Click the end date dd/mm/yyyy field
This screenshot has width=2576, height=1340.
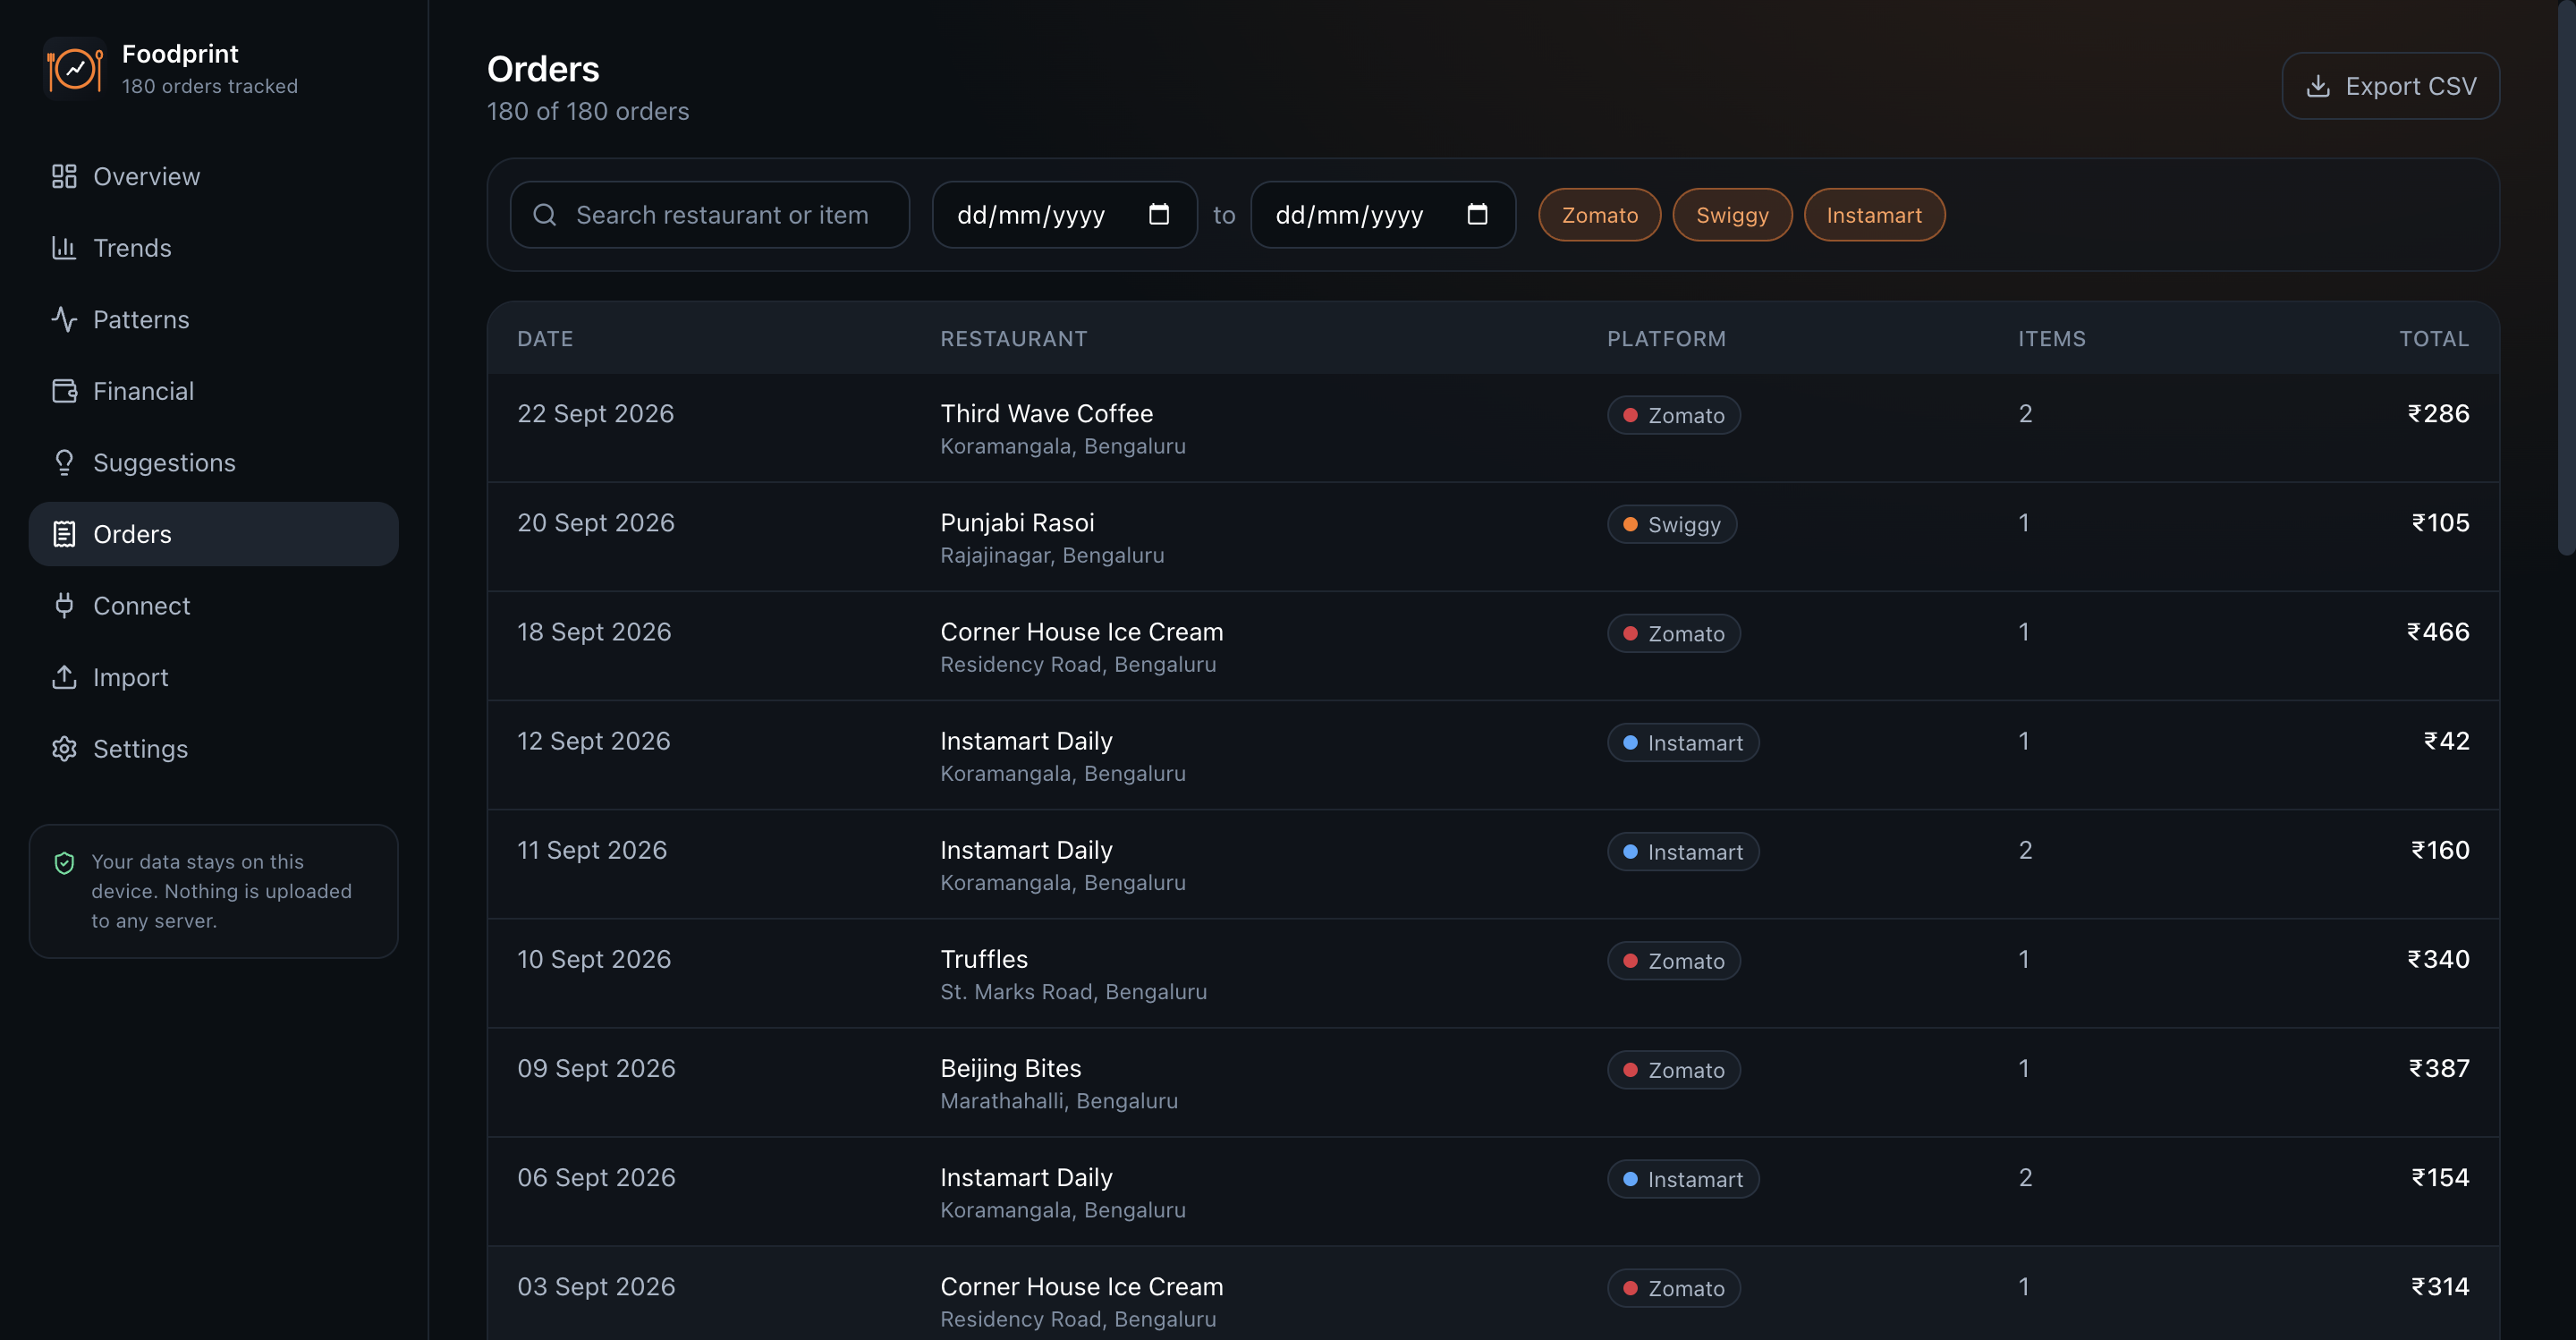click(x=1383, y=215)
